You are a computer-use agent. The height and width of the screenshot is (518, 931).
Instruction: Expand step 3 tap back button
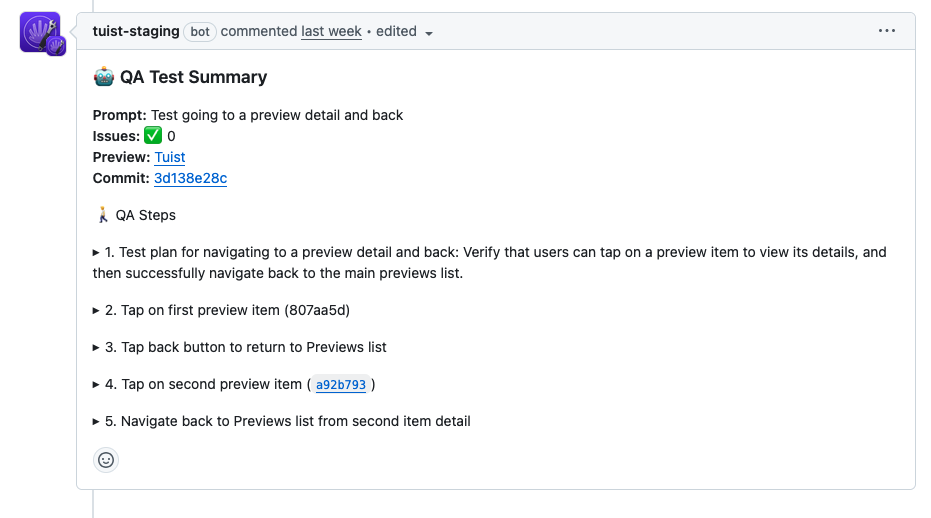click(x=97, y=347)
